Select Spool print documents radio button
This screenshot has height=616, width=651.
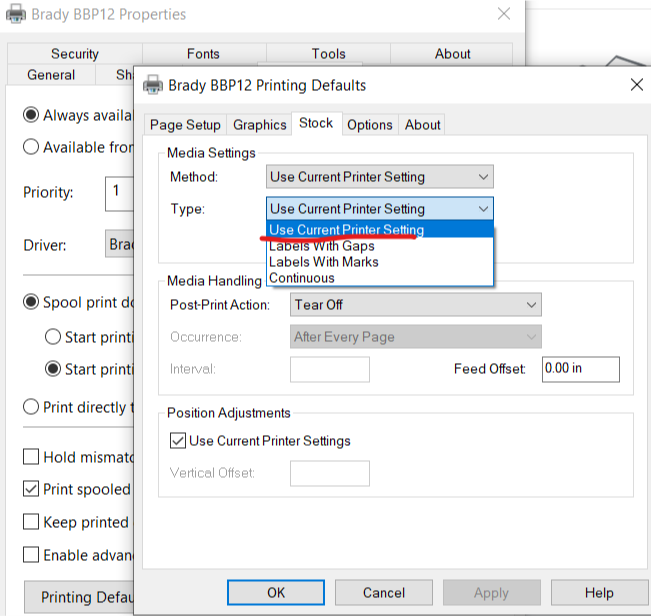pyautogui.click(x=31, y=303)
